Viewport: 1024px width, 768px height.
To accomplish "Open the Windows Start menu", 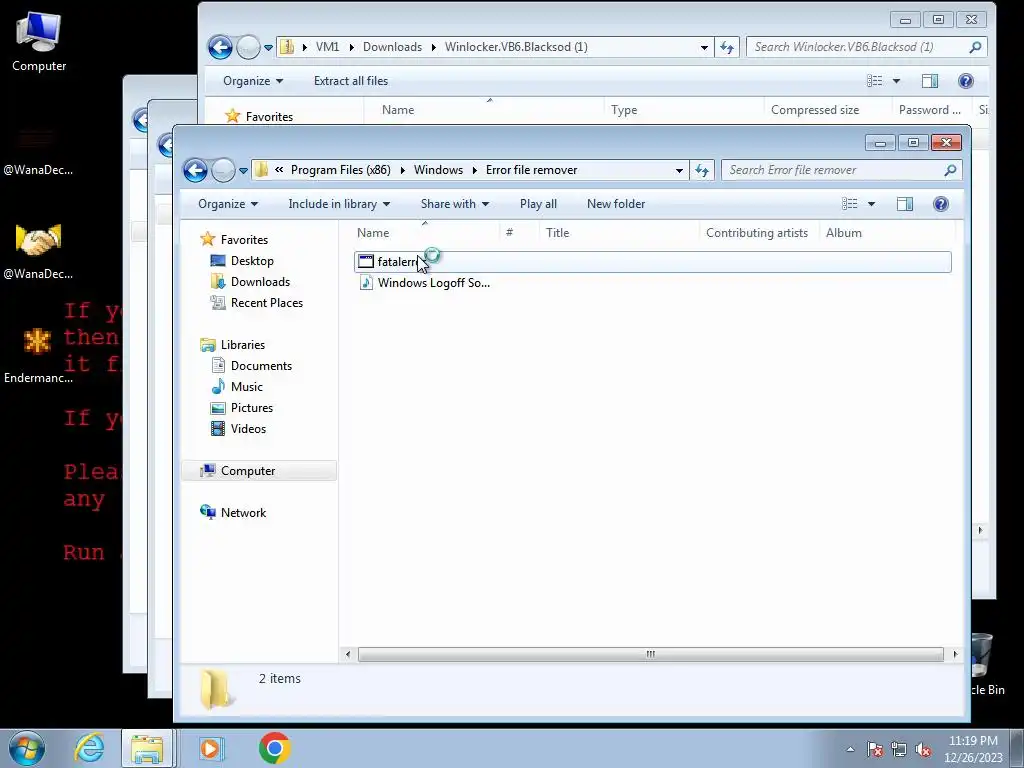I will pos(27,748).
